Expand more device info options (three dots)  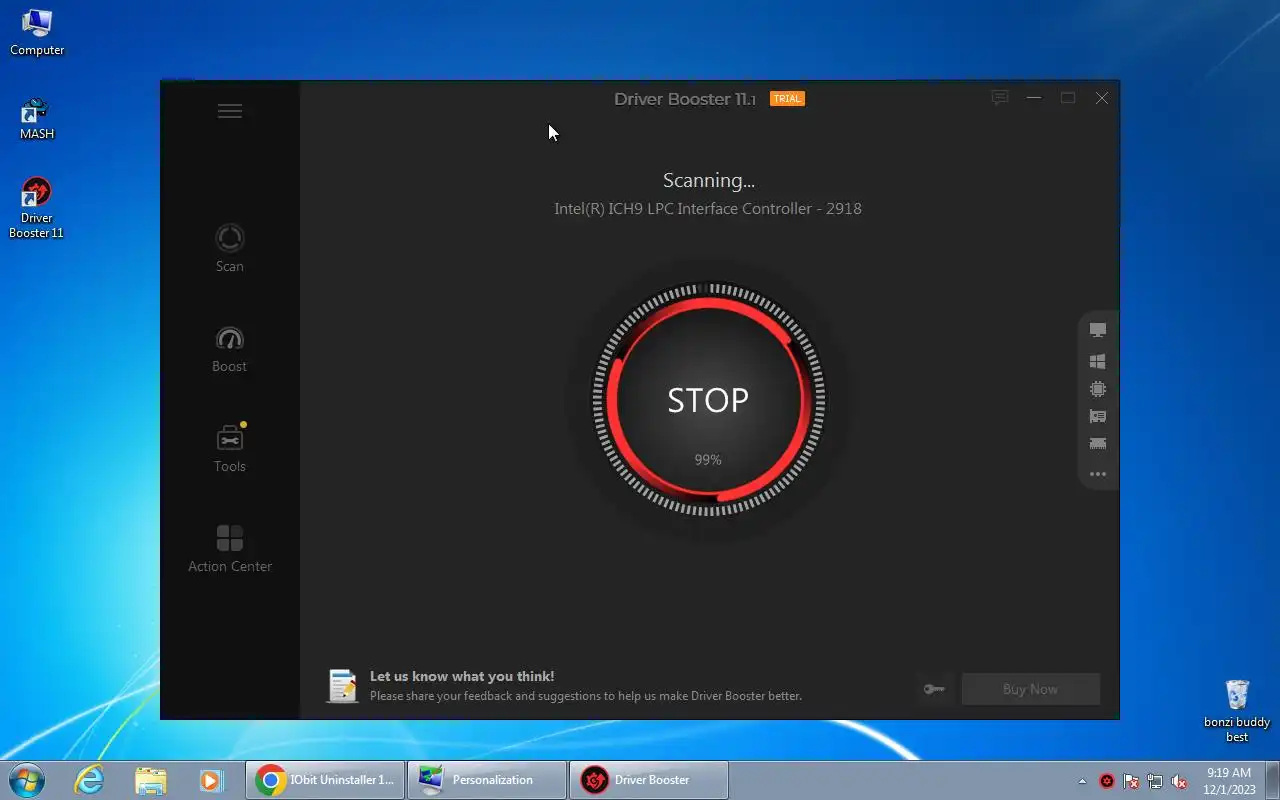coord(1098,474)
